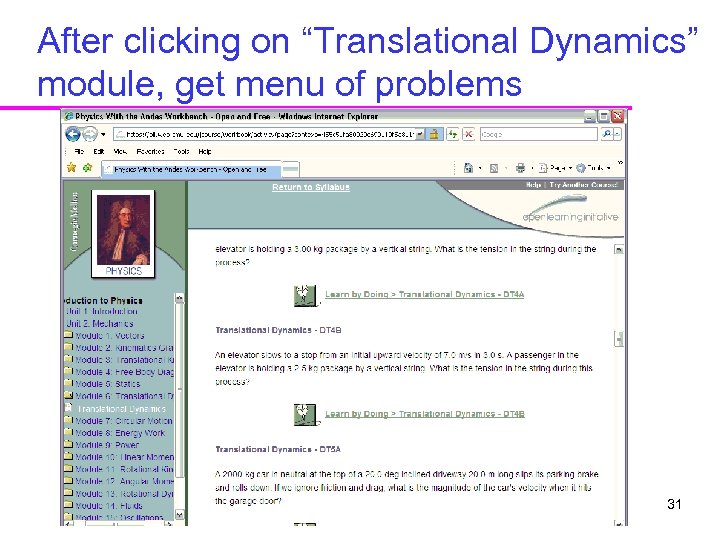Image resolution: width=720 pixels, height=540 pixels.
Task: Click the RSS Feeds icon
Action: (x=494, y=169)
